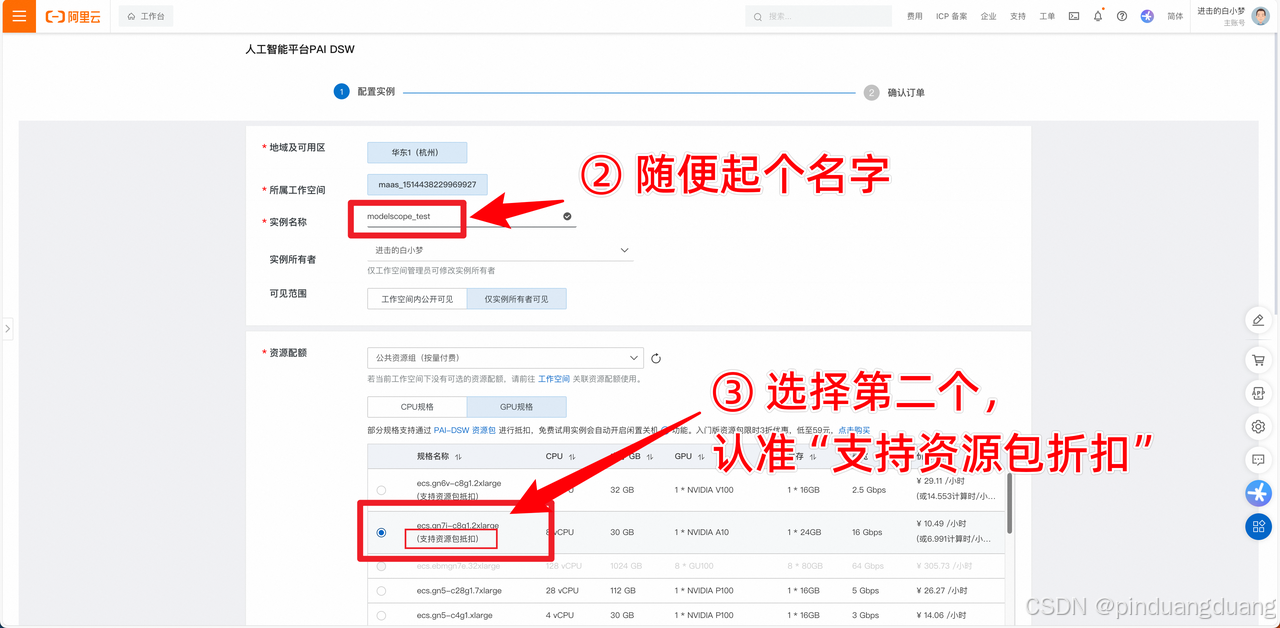Click the refresh icon beside resource group dropdown
1280x628 pixels.
pos(656,358)
